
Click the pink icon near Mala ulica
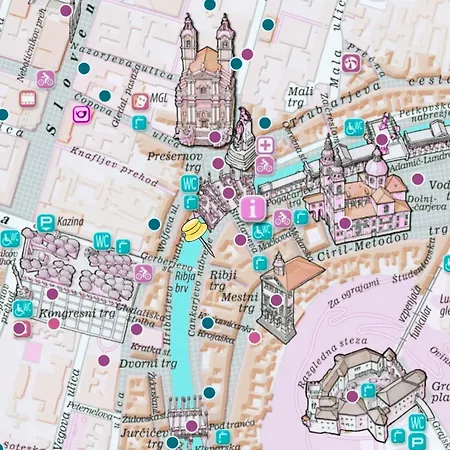coord(351,63)
